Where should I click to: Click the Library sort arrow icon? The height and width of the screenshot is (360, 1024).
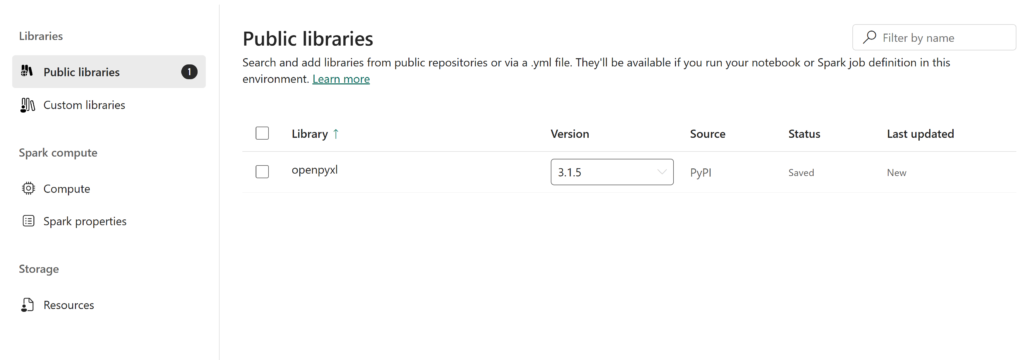[336, 133]
